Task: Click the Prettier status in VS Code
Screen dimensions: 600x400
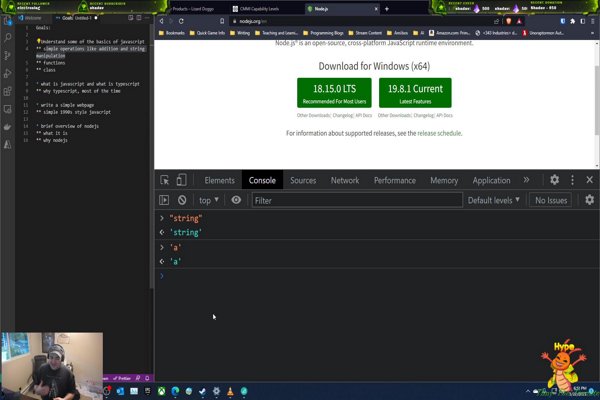Action: [x=122, y=378]
